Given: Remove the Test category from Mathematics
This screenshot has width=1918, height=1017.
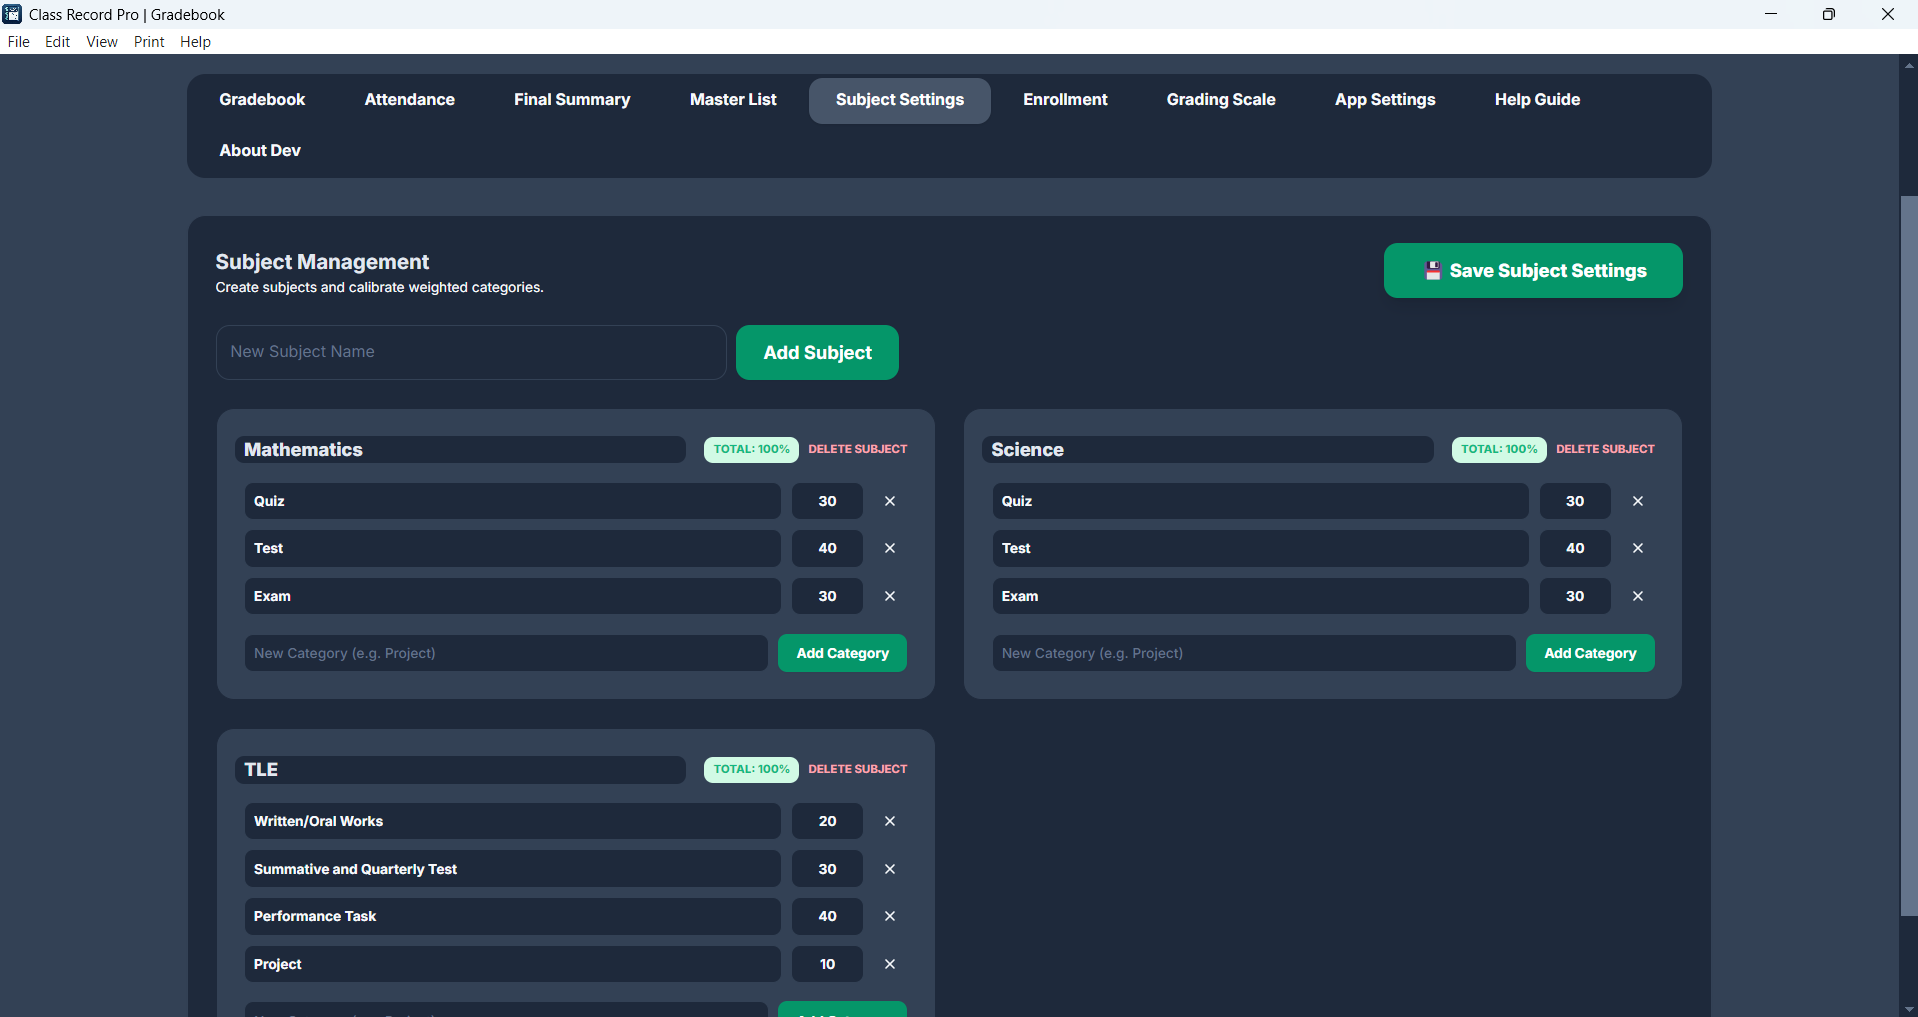Looking at the screenshot, I should point(889,548).
